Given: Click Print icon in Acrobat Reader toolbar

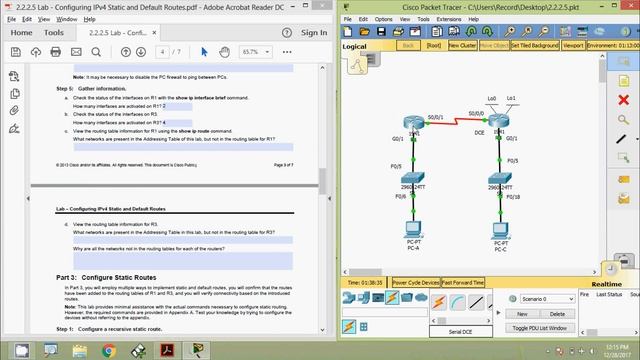Looking at the screenshot, I should [56, 52].
